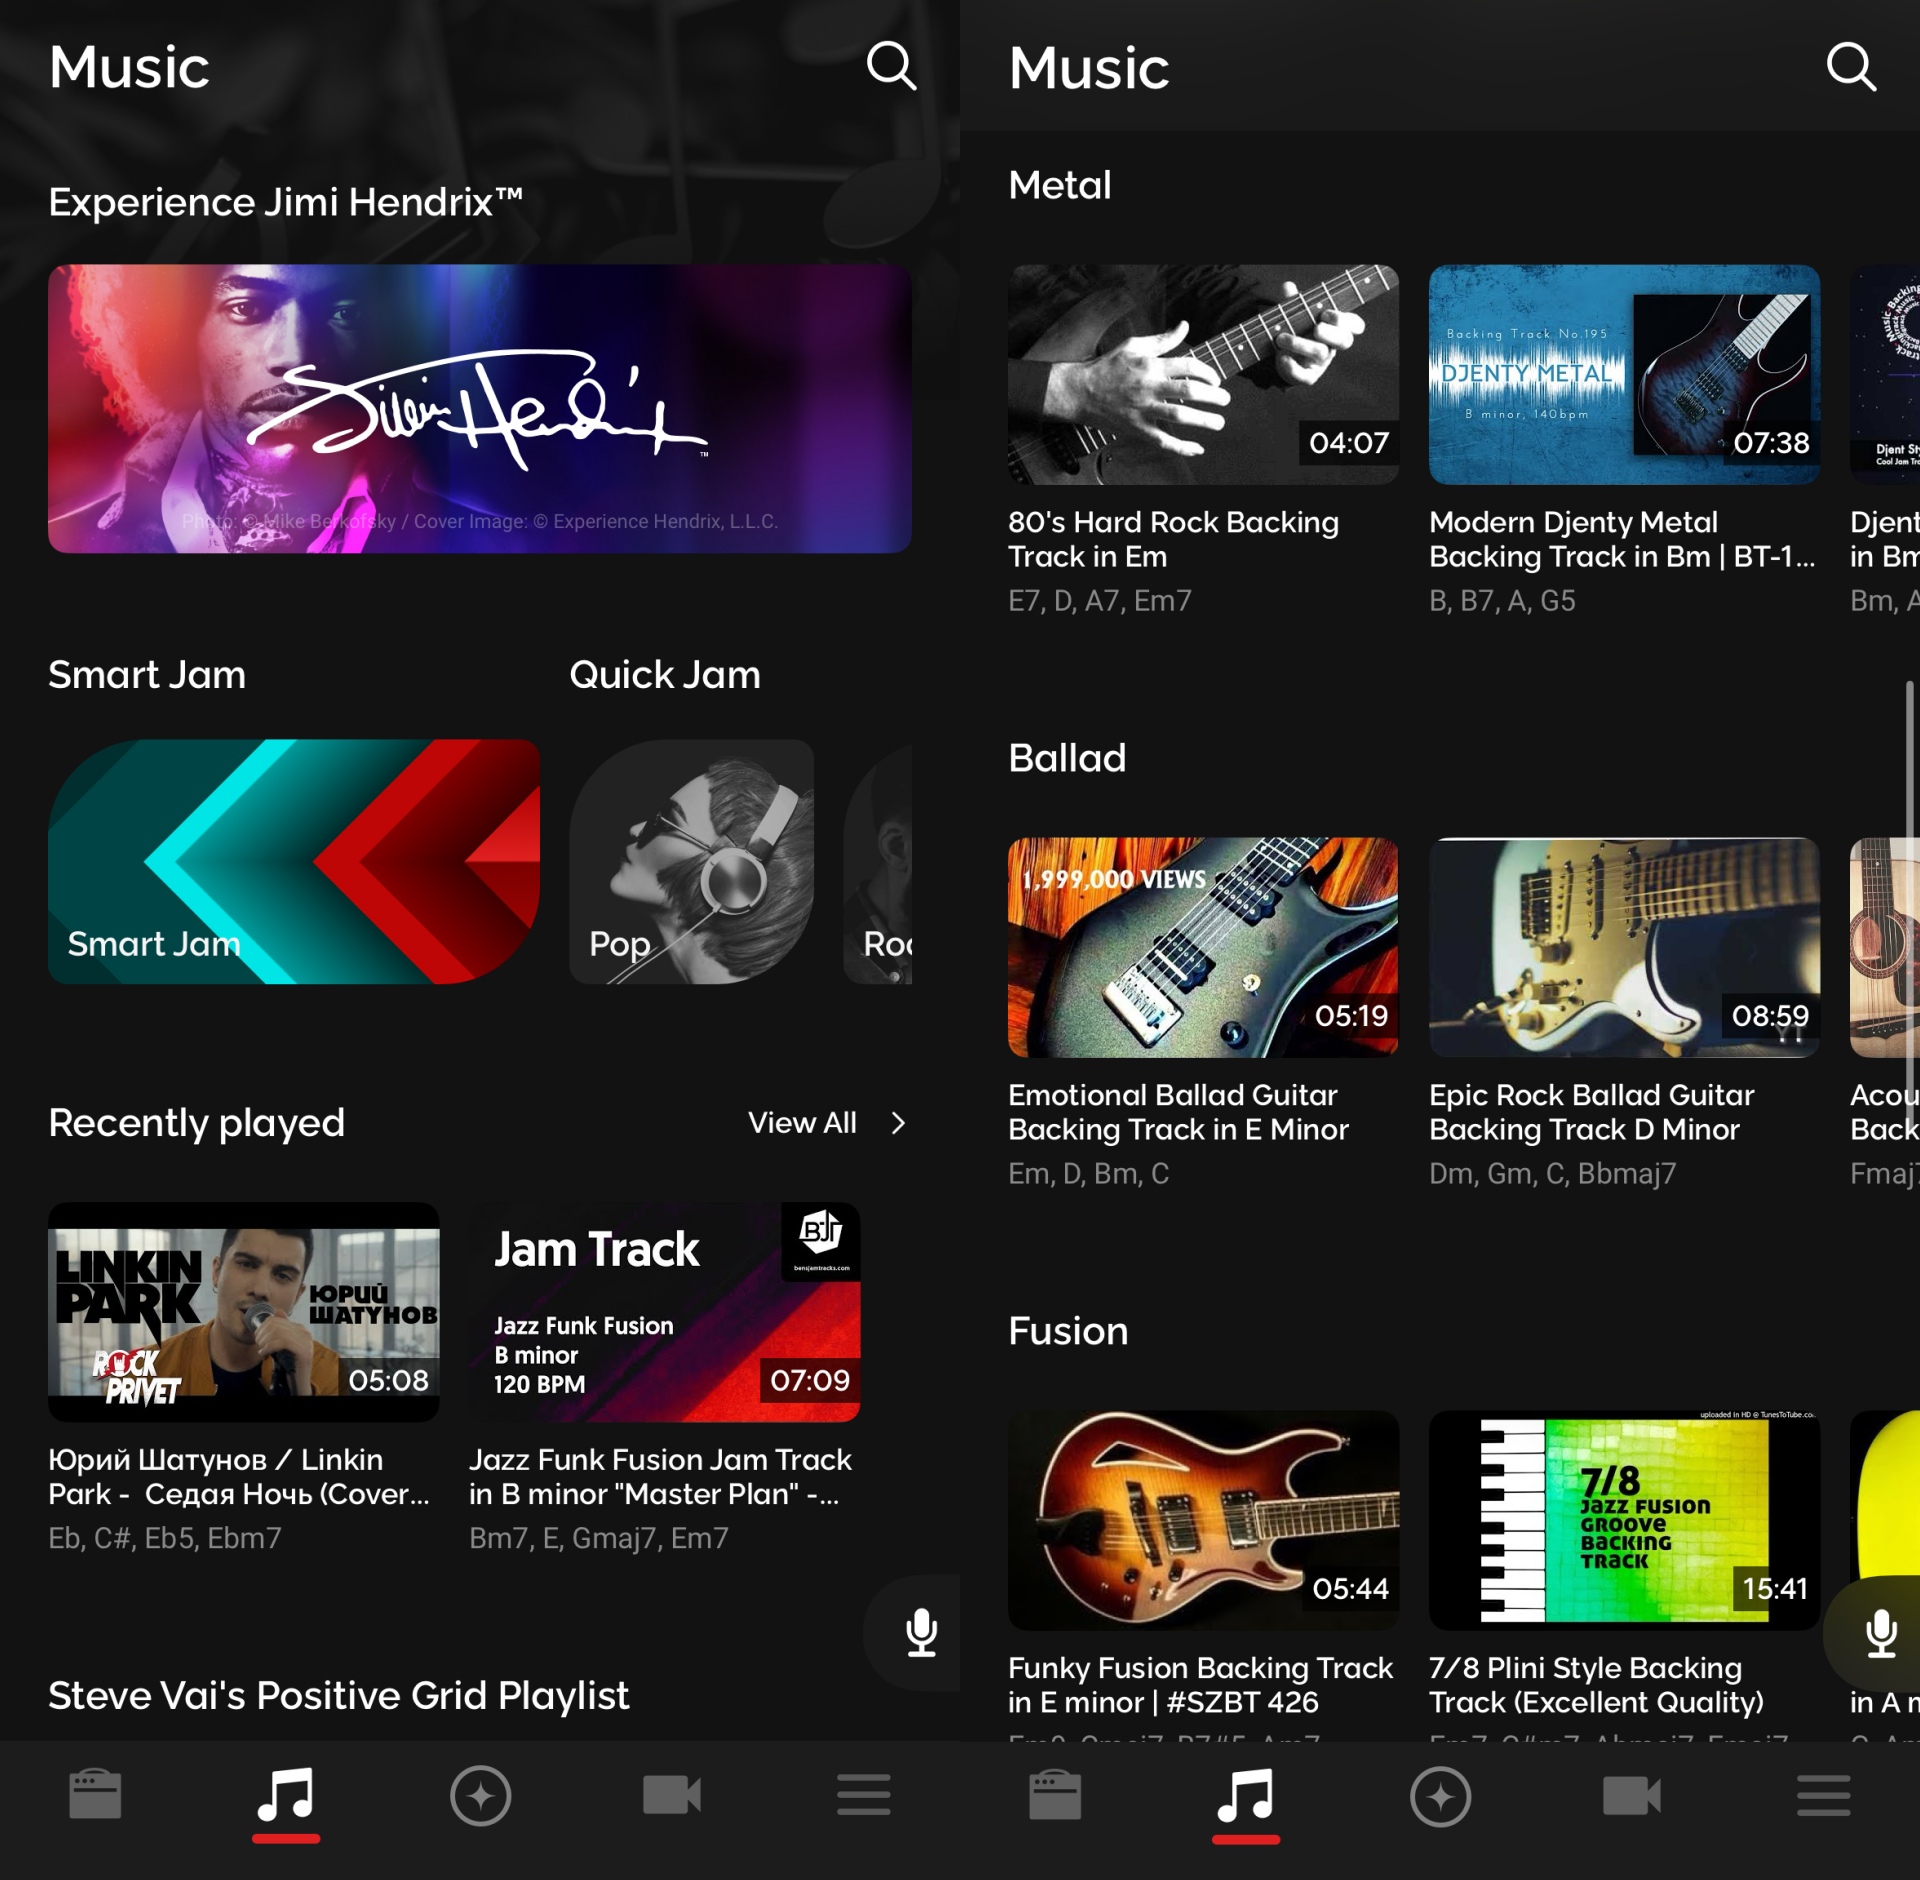Play the Linkin Park cover thumbnail
The height and width of the screenshot is (1880, 1920).
[244, 1312]
